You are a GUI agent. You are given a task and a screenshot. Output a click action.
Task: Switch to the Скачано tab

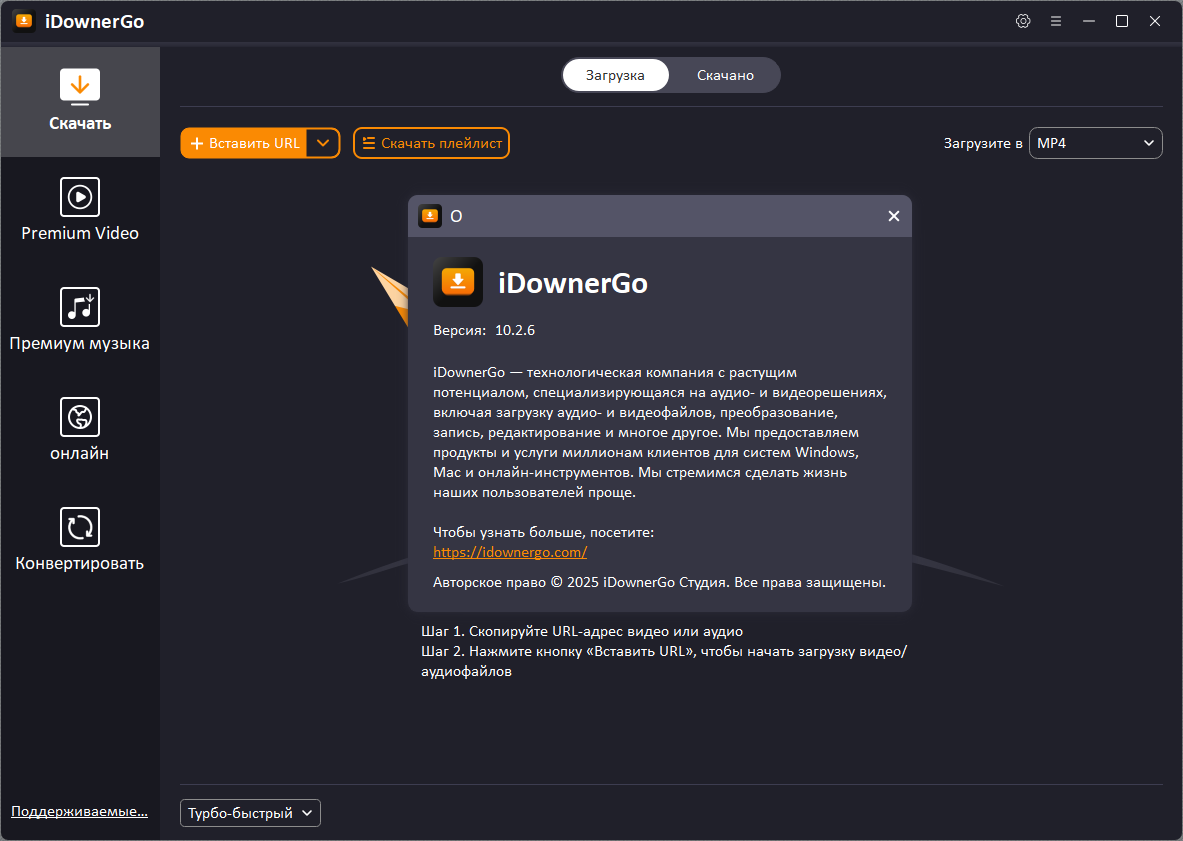click(725, 75)
